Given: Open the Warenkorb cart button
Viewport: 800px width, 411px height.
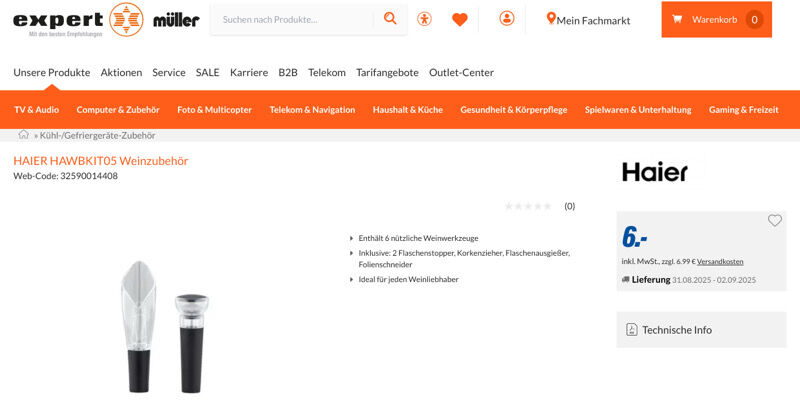Looking at the screenshot, I should click(716, 19).
